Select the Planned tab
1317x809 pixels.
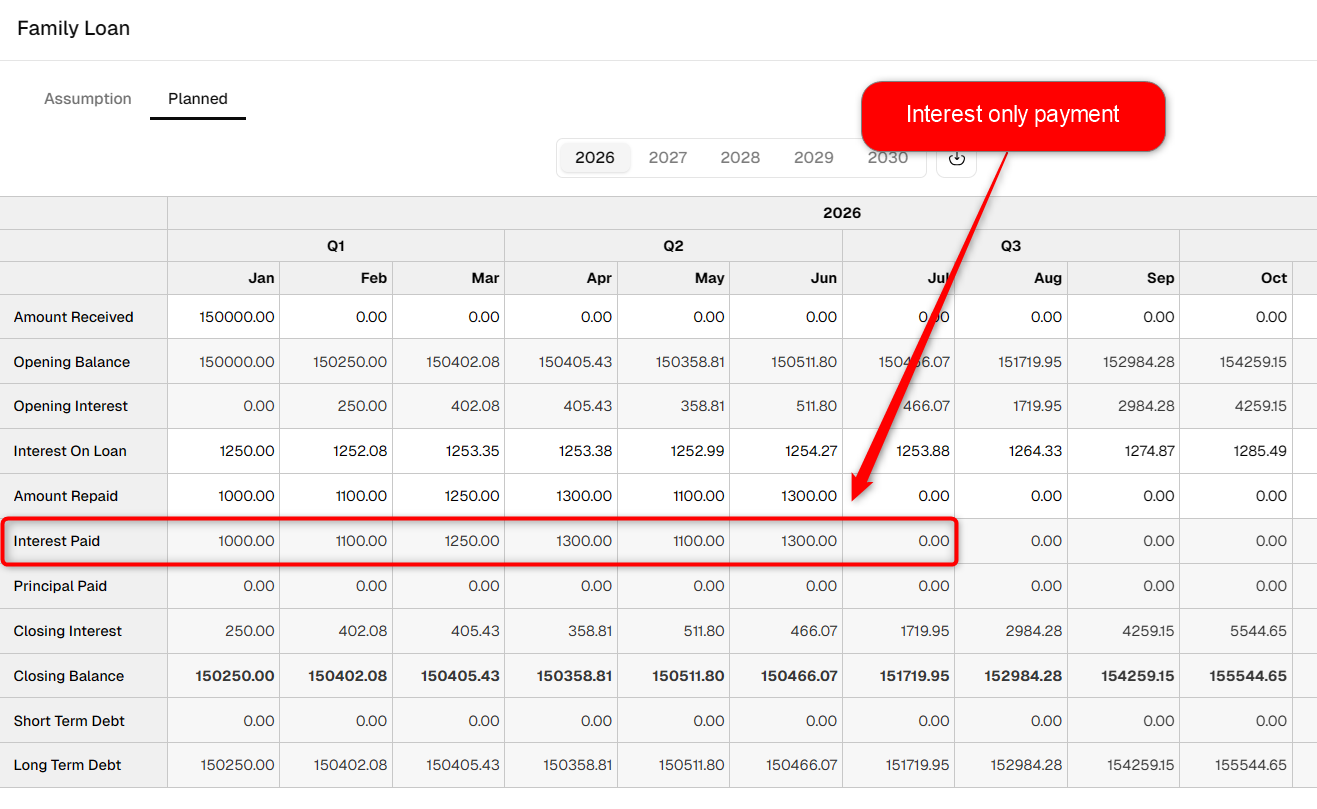click(x=198, y=99)
